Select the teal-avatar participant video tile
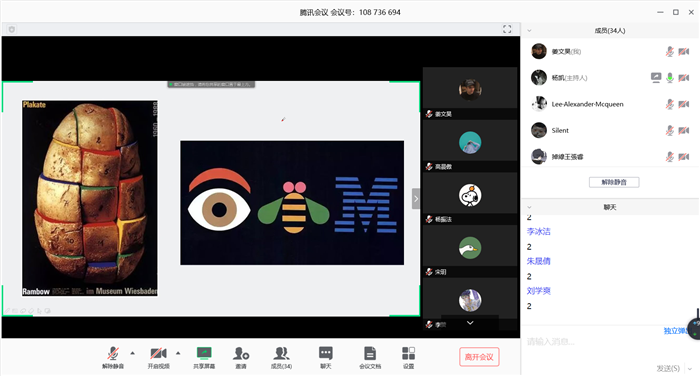The image size is (700, 376). click(470, 146)
